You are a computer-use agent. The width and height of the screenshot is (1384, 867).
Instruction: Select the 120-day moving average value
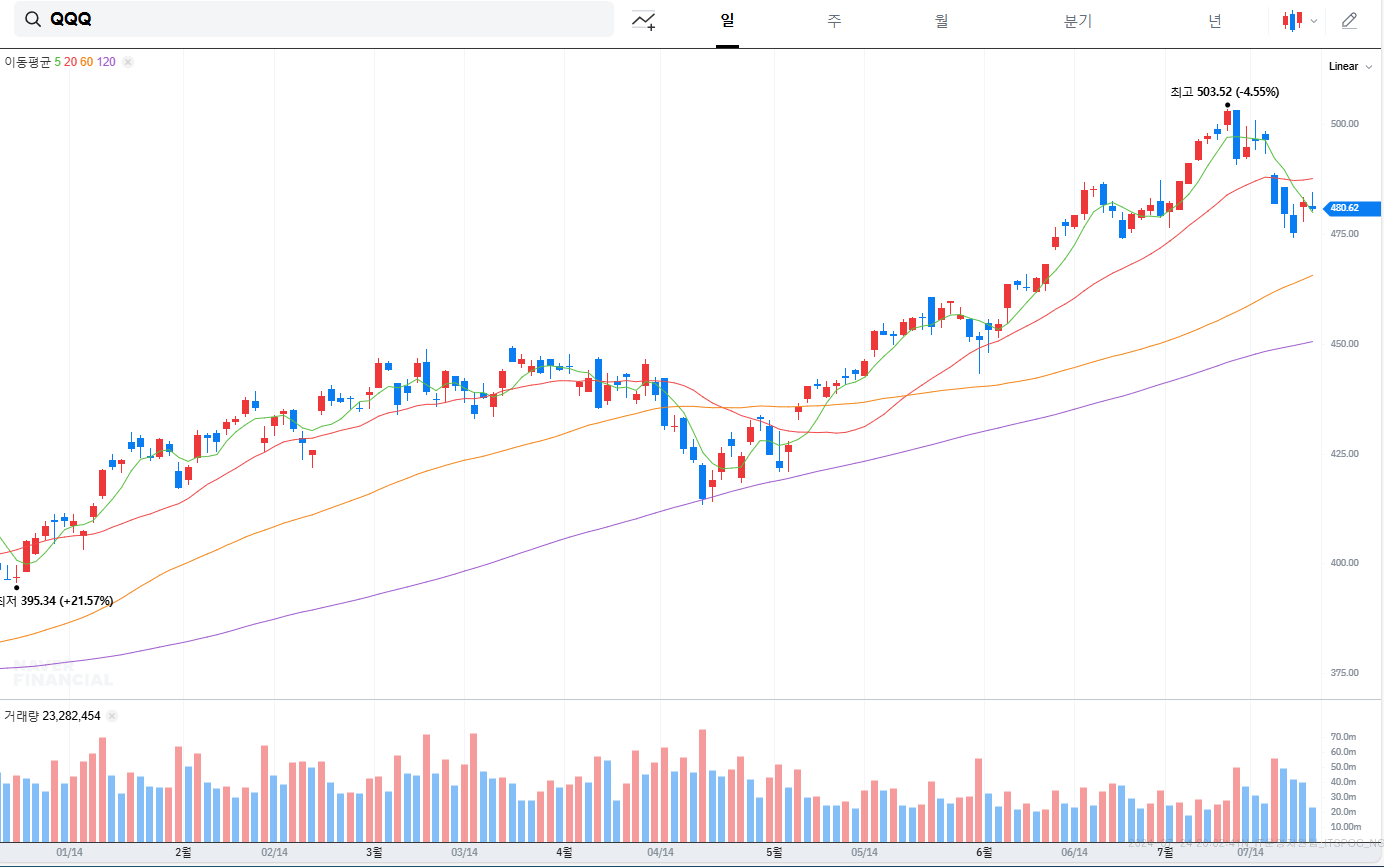point(106,62)
